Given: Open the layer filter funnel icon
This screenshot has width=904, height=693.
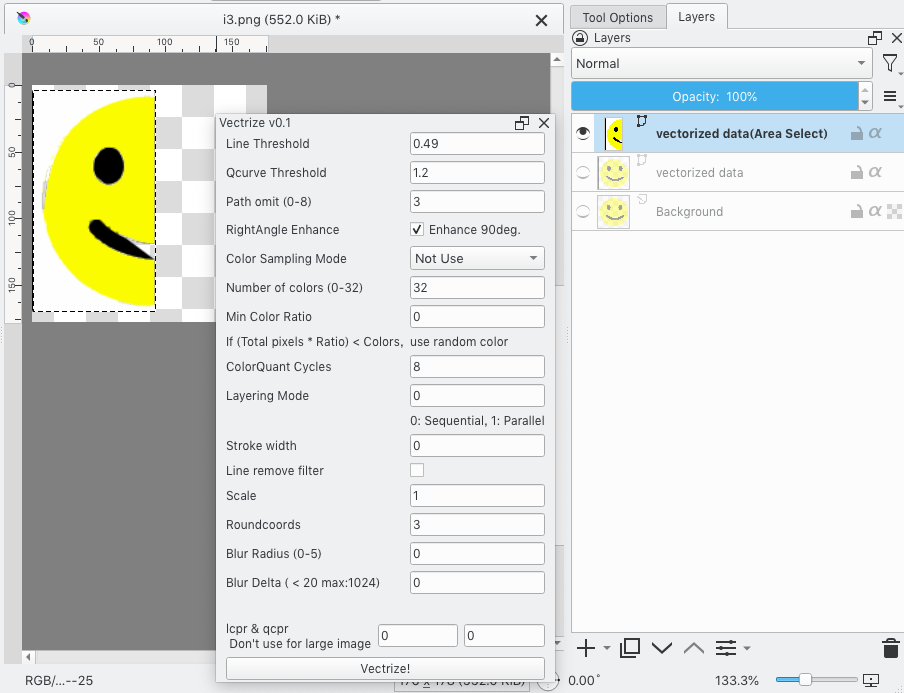Looking at the screenshot, I should [x=889, y=63].
